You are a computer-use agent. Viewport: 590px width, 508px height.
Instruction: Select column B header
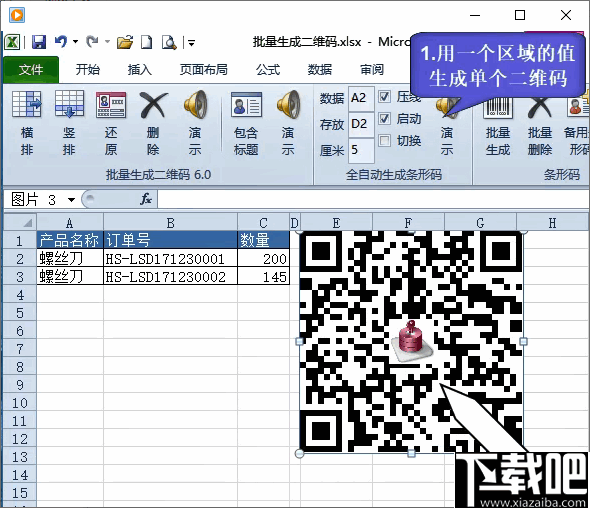click(x=170, y=223)
